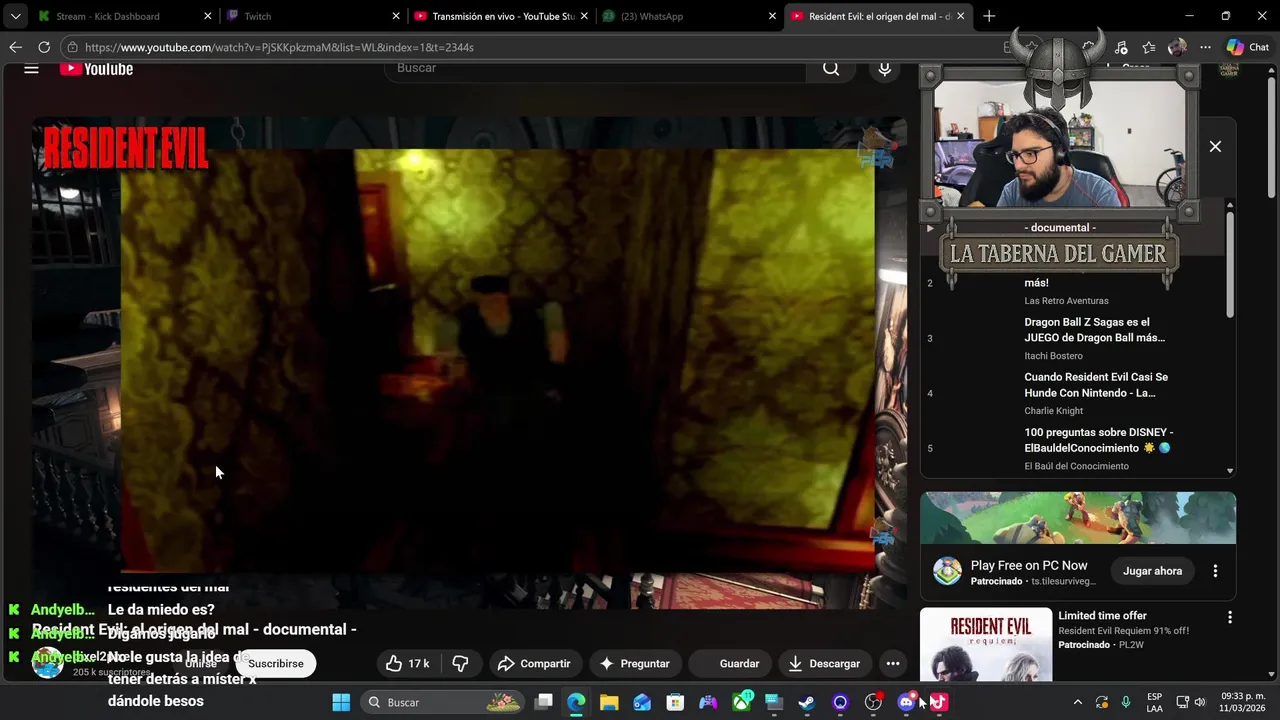The image size is (1280, 720).
Task: Click the YouTube search magnifier button
Action: coord(831,68)
